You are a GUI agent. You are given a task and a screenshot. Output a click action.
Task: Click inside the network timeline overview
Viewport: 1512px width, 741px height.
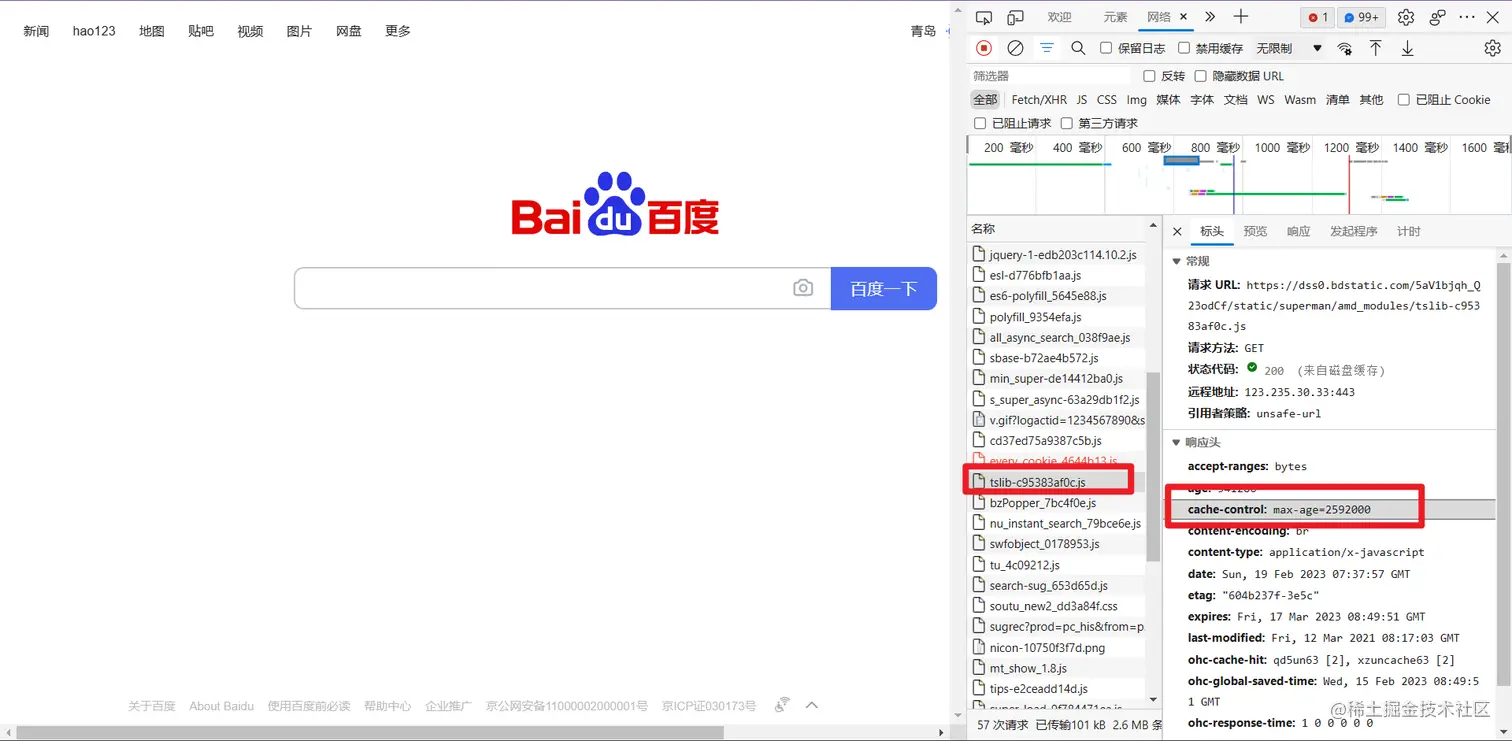(1238, 175)
